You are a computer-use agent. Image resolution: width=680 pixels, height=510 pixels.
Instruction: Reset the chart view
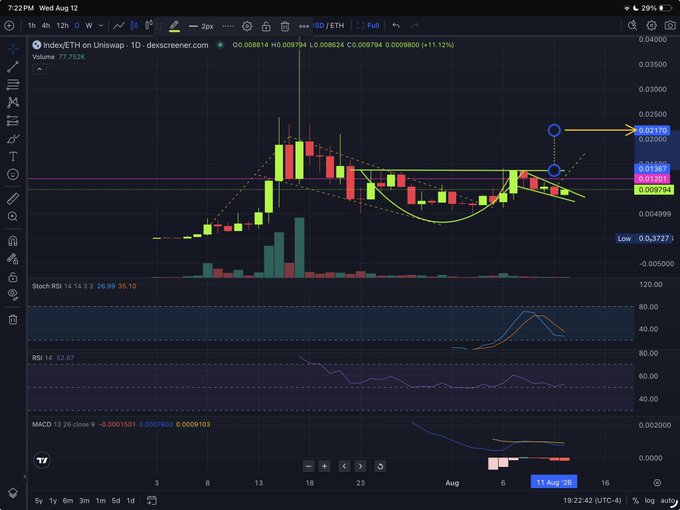click(380, 466)
